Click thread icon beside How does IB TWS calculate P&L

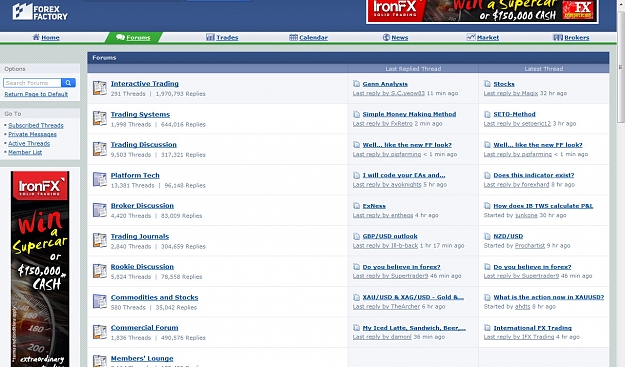click(x=487, y=206)
